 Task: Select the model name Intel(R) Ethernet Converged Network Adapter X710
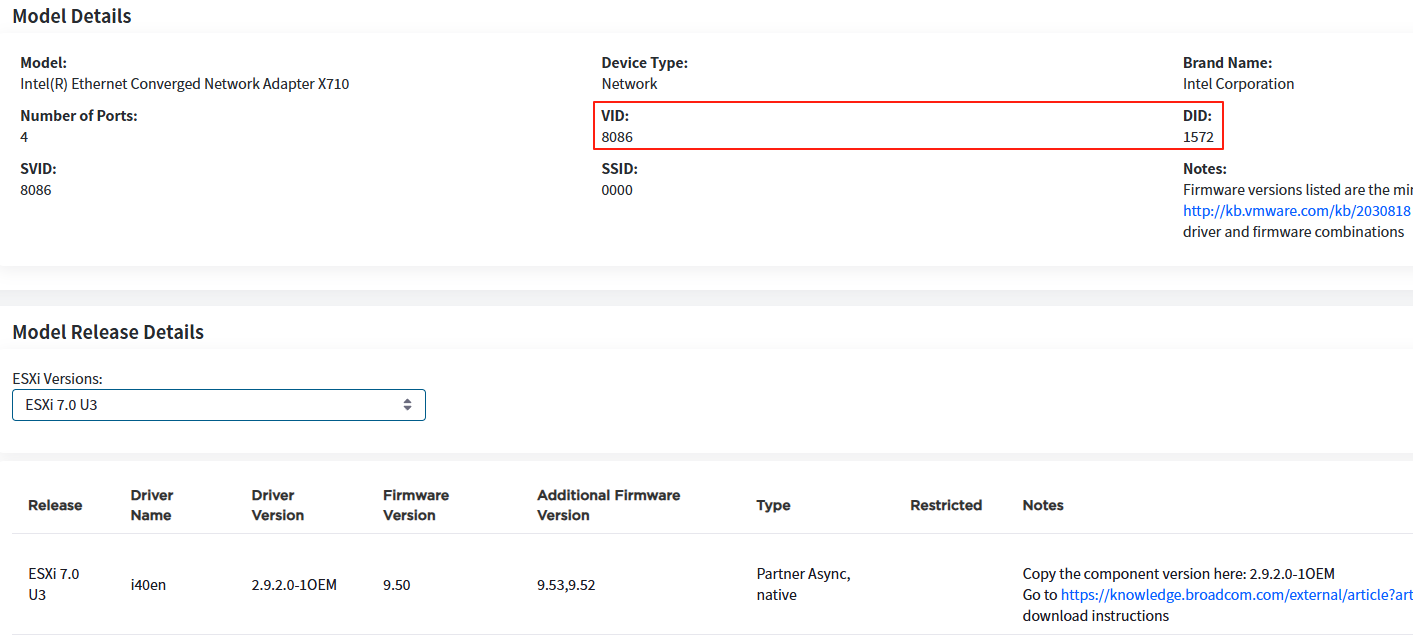pos(185,84)
